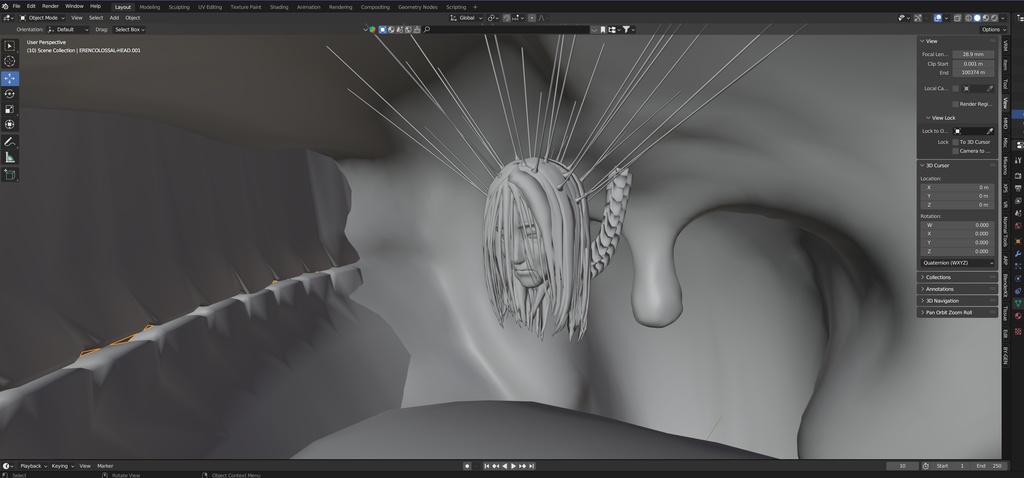Click the Select Box tool icon
Image resolution: width=1024 pixels, height=478 pixels.
point(10,46)
